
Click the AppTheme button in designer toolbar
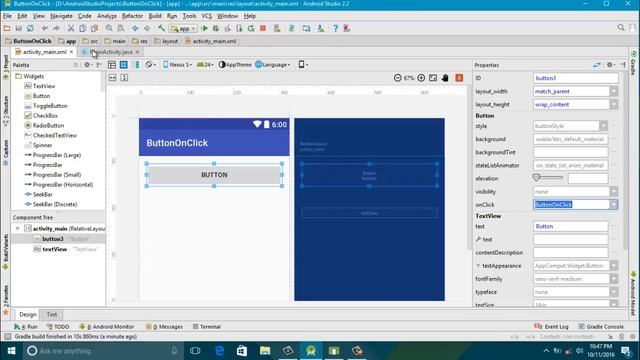(236, 64)
